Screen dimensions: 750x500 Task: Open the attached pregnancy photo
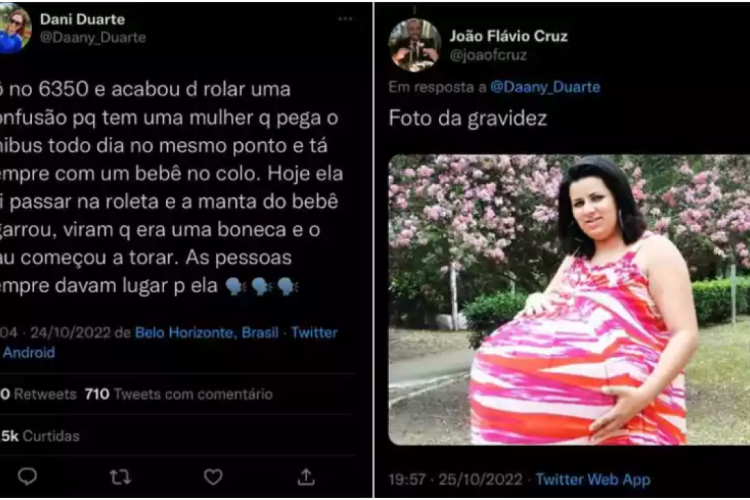coord(569,300)
